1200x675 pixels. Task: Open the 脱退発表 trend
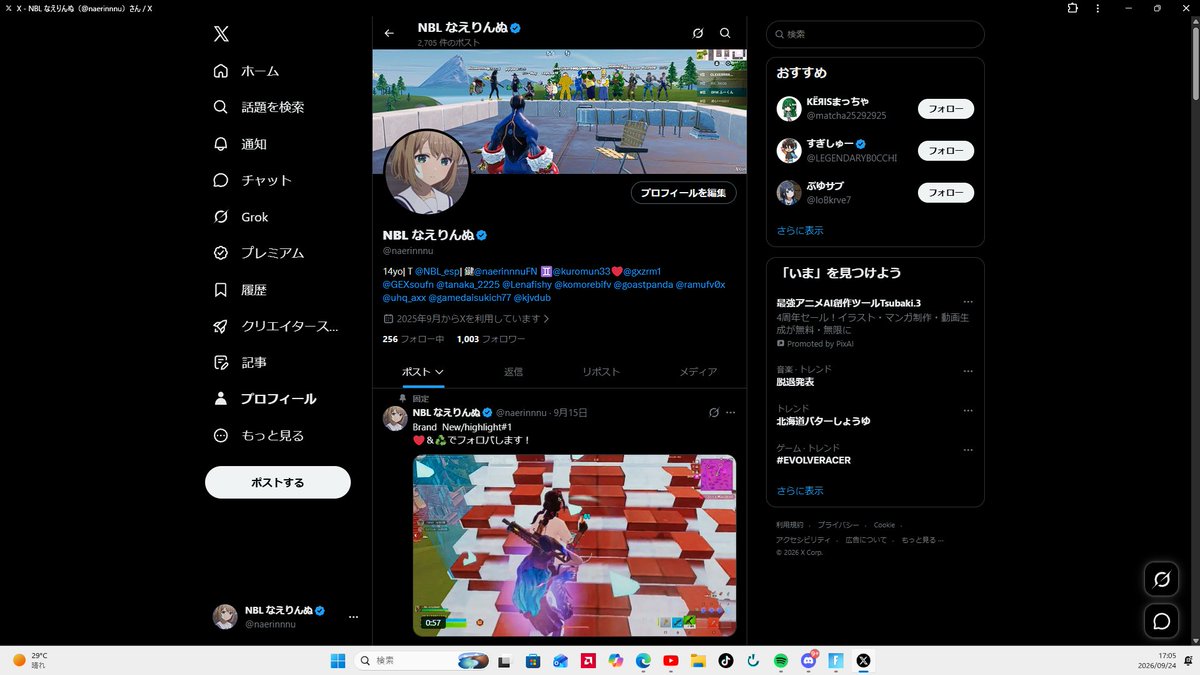pos(795,382)
